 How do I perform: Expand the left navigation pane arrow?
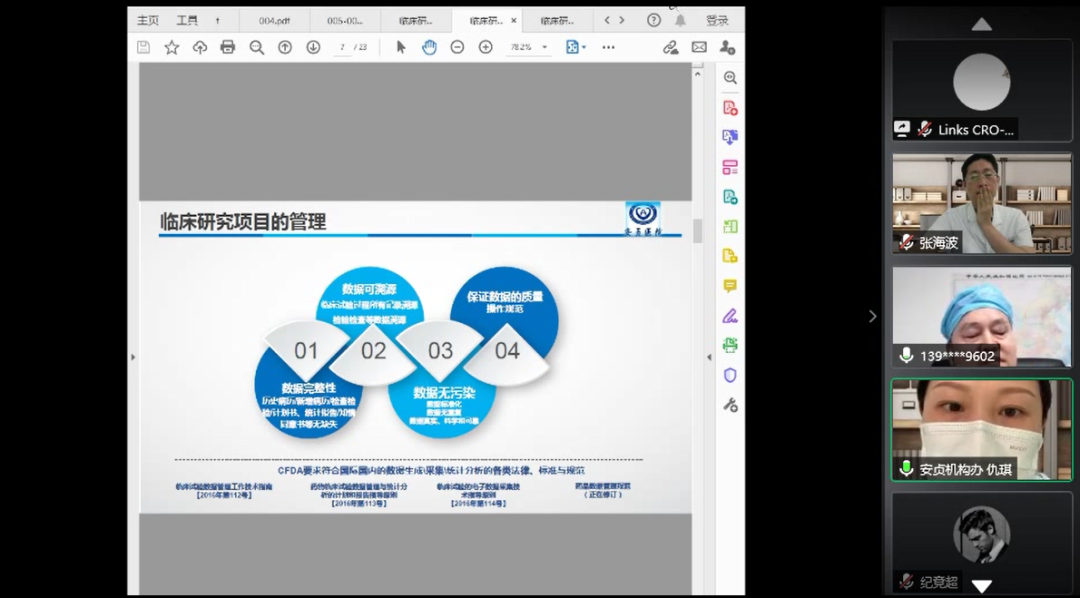(133, 357)
